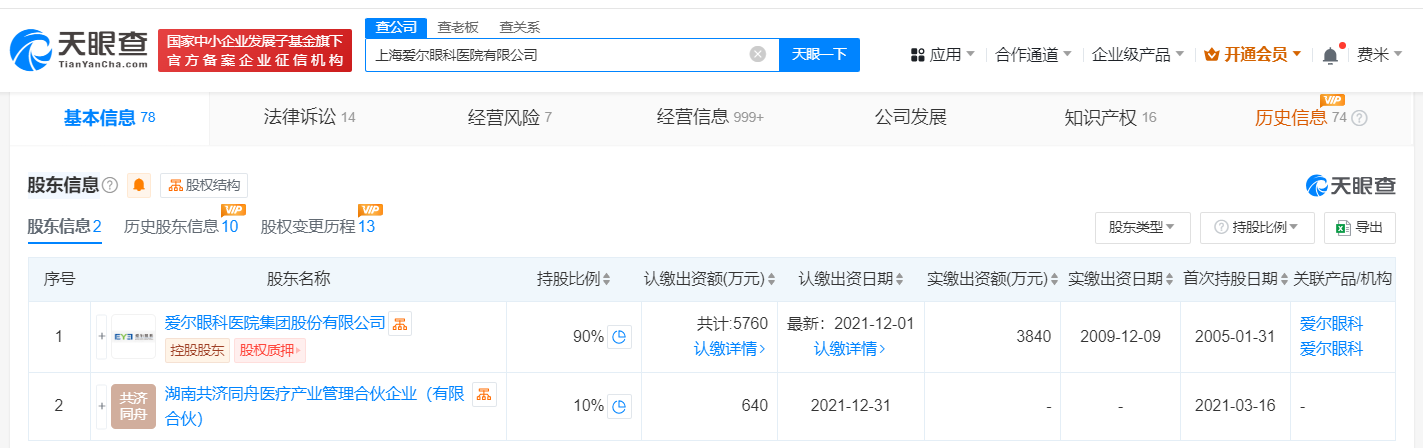This screenshot has height=448, width=1423.
Task: Click pie chart icon beside 90%
Action: pyautogui.click(x=620, y=337)
